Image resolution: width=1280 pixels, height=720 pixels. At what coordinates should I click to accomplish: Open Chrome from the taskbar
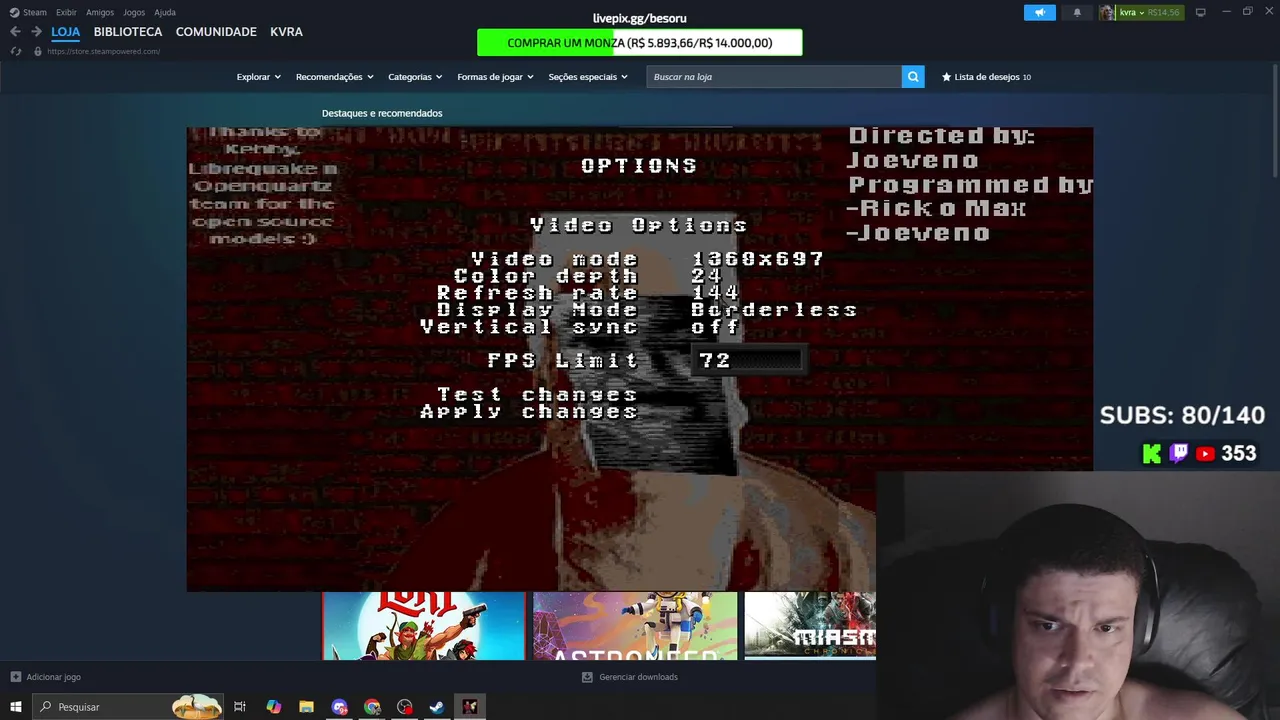pos(372,707)
